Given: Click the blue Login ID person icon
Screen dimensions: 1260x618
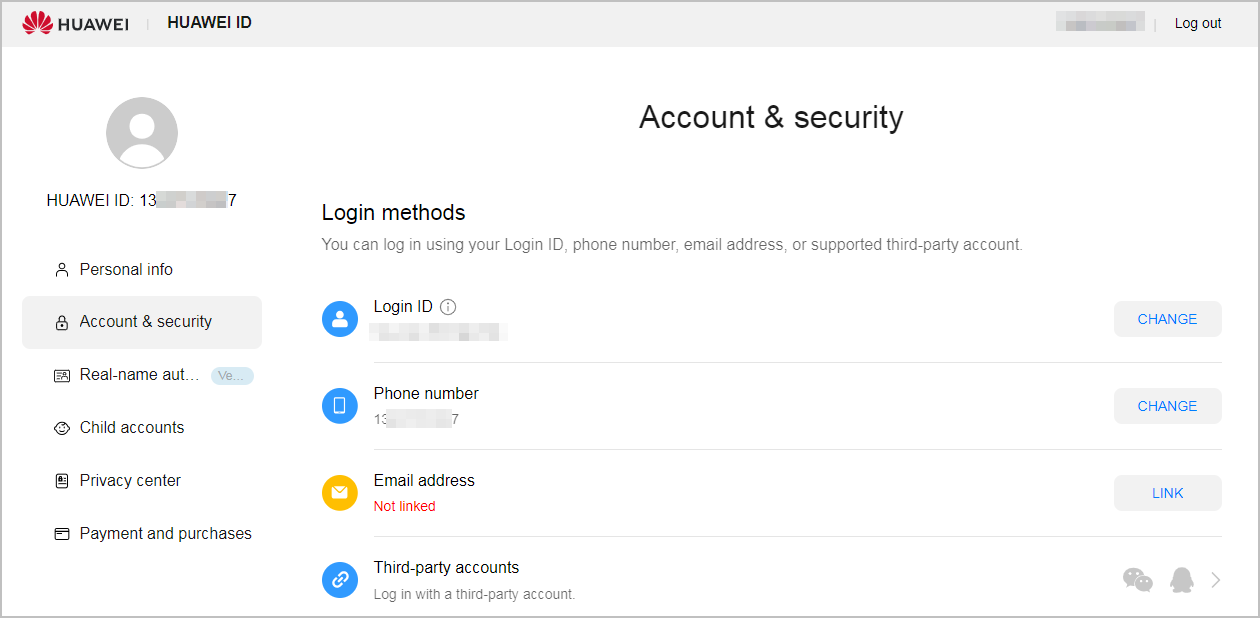Looking at the screenshot, I should click(x=340, y=319).
